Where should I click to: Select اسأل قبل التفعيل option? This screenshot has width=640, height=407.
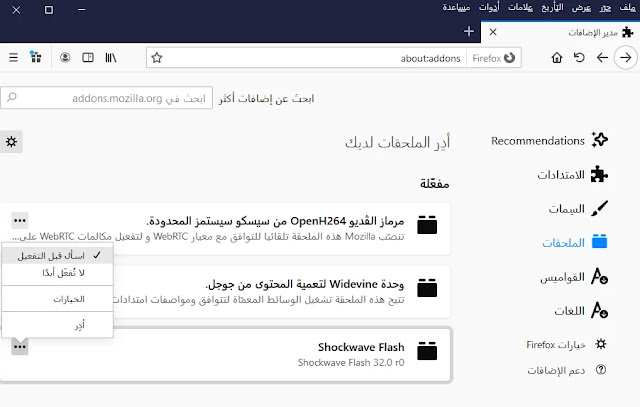tap(58, 256)
